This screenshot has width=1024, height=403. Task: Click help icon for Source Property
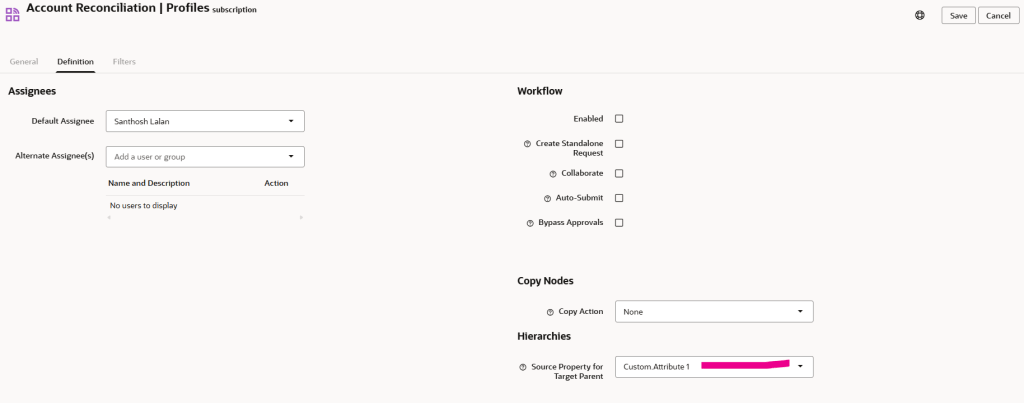tap(522, 367)
